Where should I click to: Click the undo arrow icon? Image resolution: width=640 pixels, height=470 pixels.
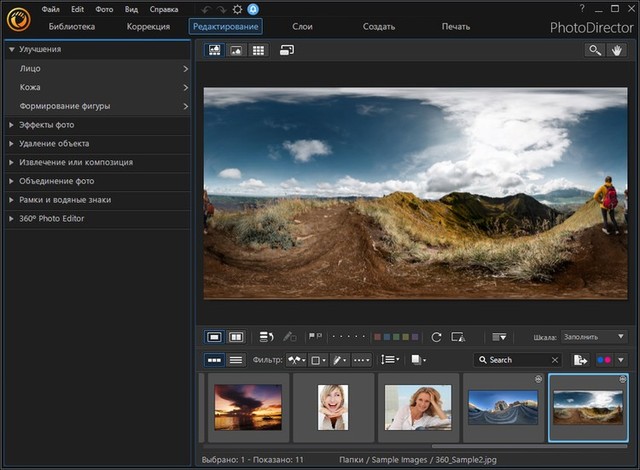206,9
